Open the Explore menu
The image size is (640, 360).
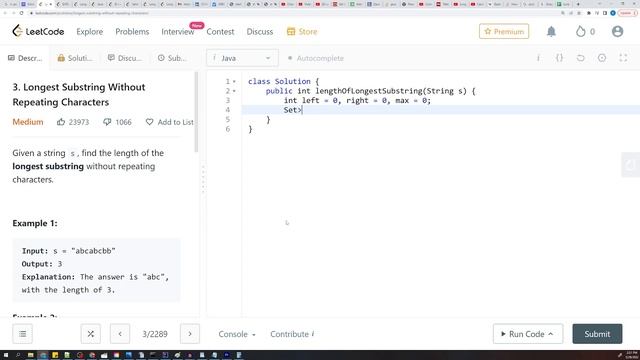(x=89, y=31)
